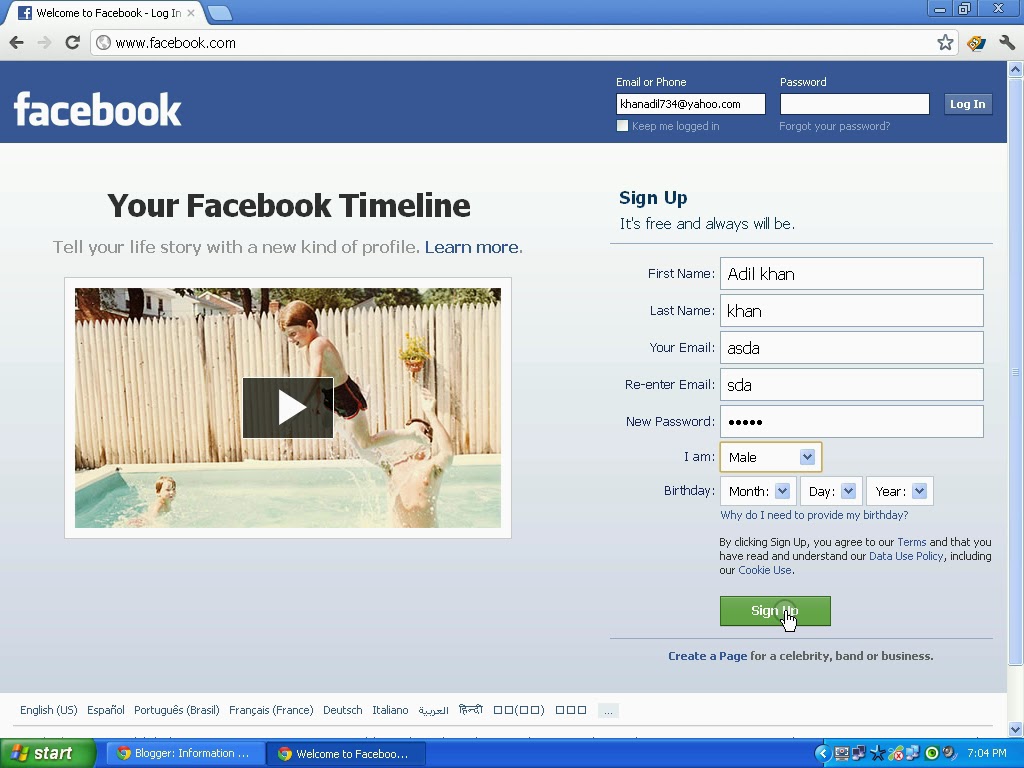Open the birthday Day dropdown

coord(831,491)
